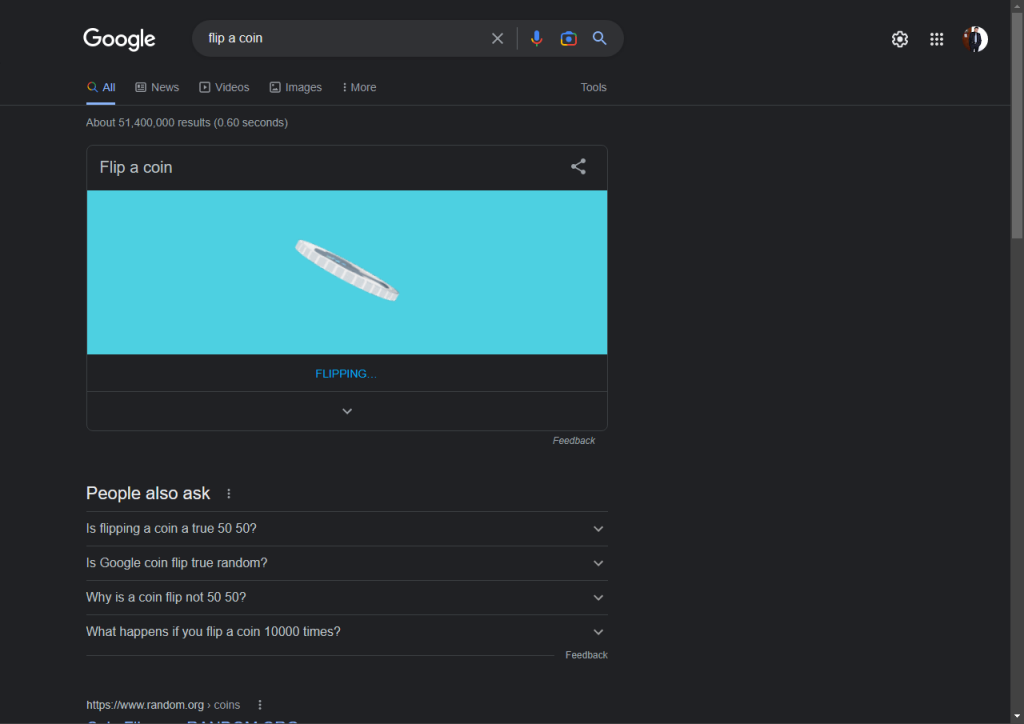Expand Is Google coin flip true random?
The width and height of the screenshot is (1024, 724).
click(347, 563)
